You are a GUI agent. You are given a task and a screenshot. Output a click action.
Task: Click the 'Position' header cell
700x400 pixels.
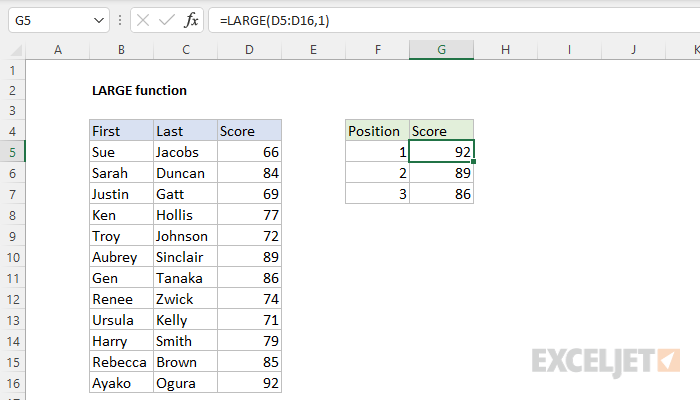coord(378,131)
